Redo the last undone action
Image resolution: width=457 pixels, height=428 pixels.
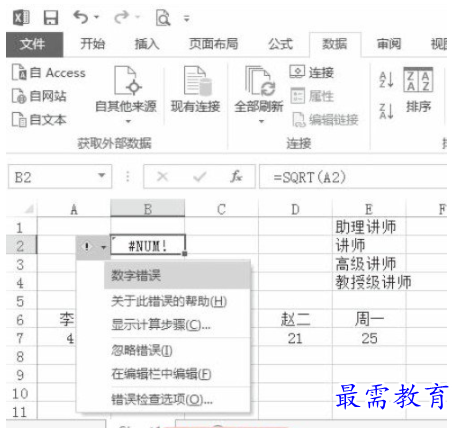tap(121, 17)
